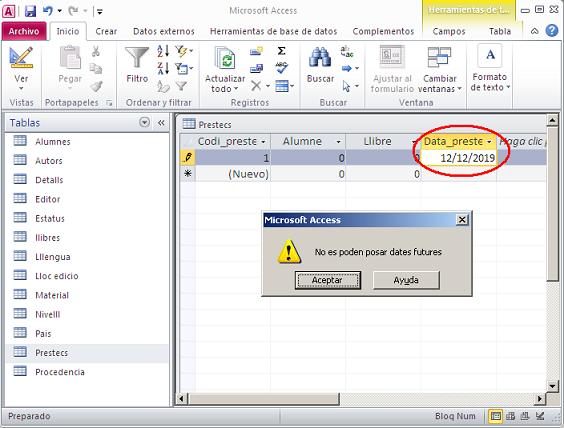The height and width of the screenshot is (428, 564).
Task: Switch to PivotChart view in status bar
Action: pyautogui.click(x=525, y=416)
